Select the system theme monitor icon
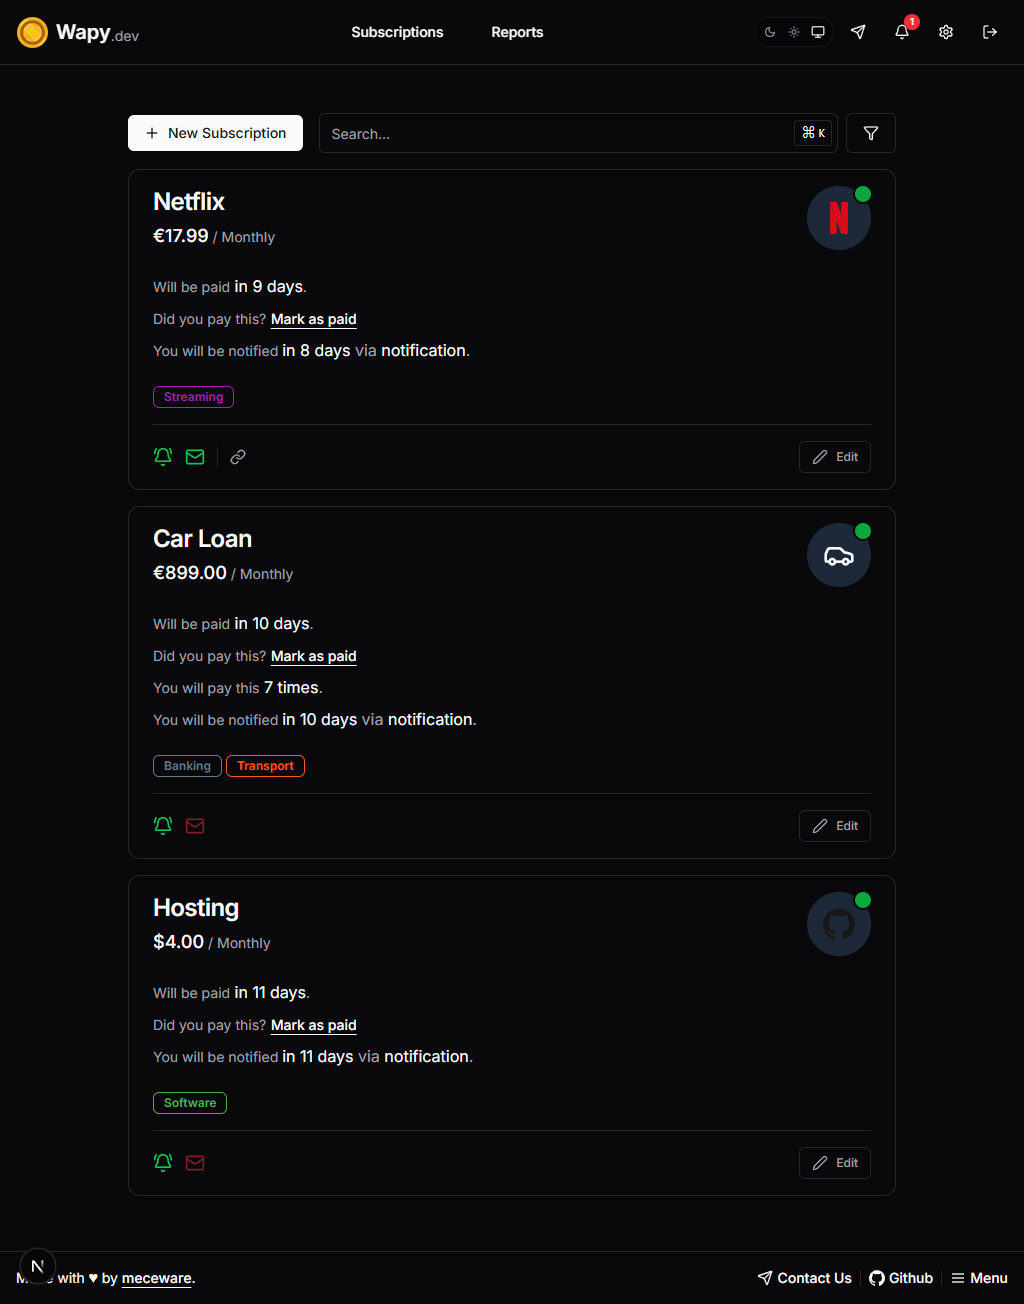This screenshot has width=1024, height=1304. 818,32
